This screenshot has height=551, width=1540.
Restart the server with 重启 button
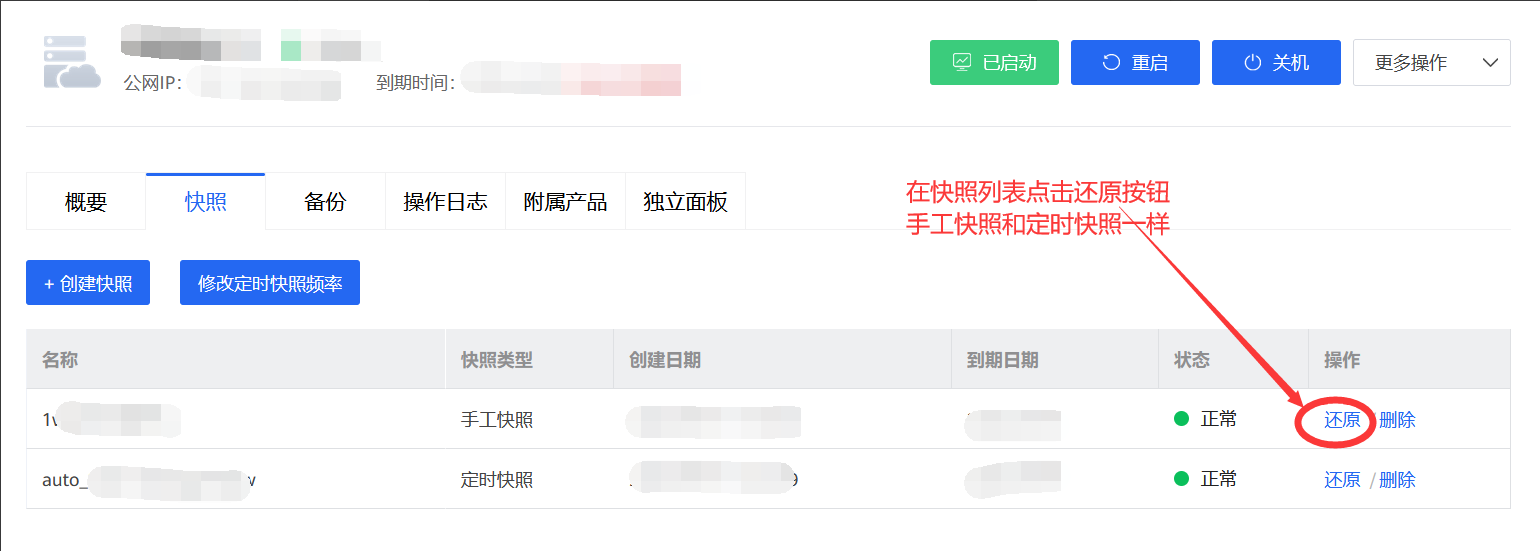coord(1135,62)
